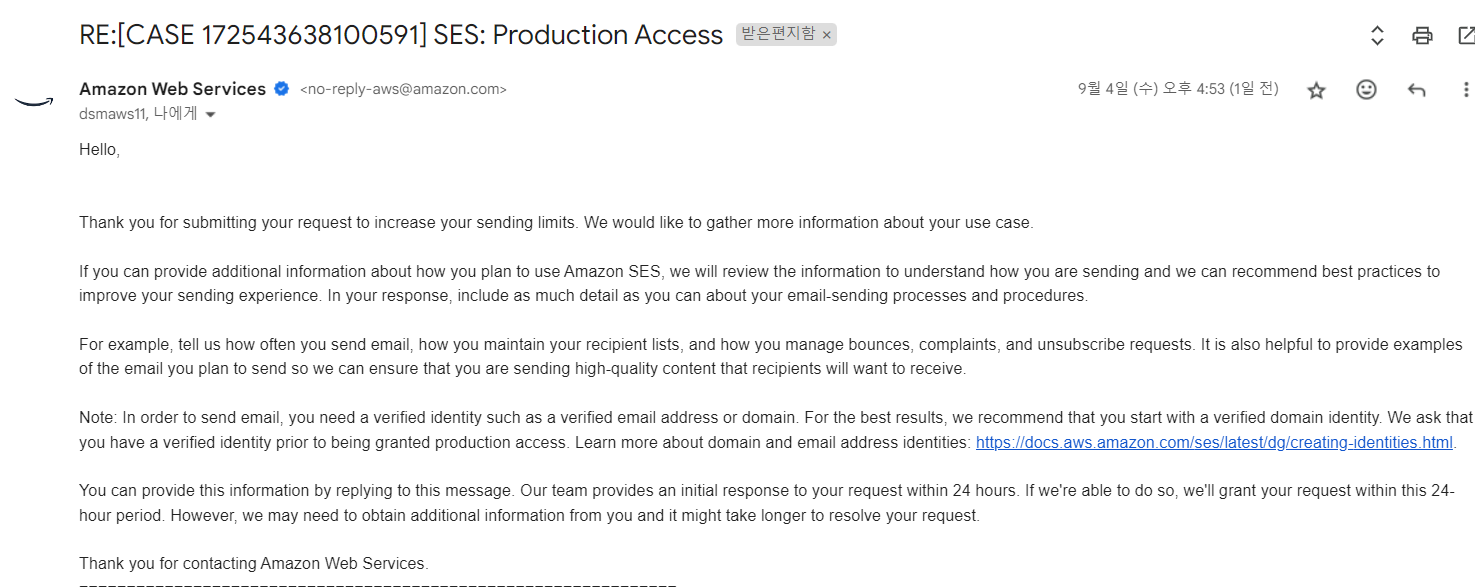Expand all messages with the up-down chevrons
The width and height of the screenshot is (1475, 587).
[x=1377, y=36]
